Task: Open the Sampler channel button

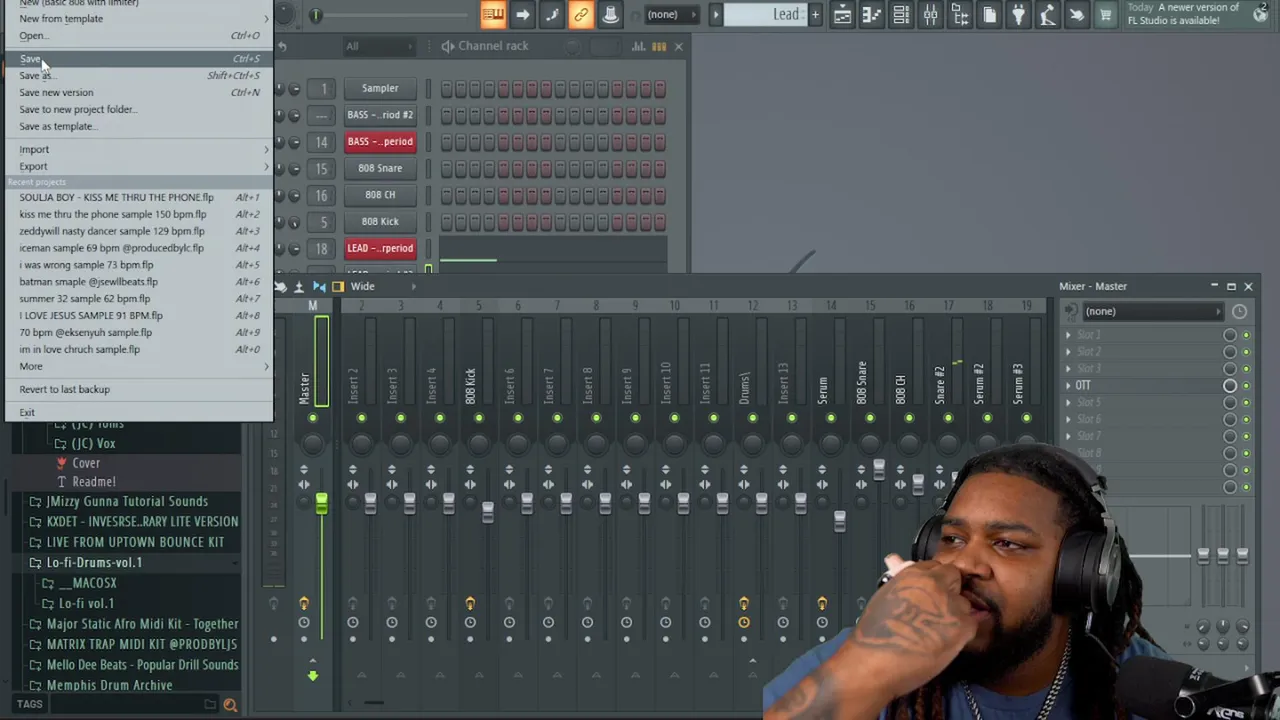Action: [380, 88]
